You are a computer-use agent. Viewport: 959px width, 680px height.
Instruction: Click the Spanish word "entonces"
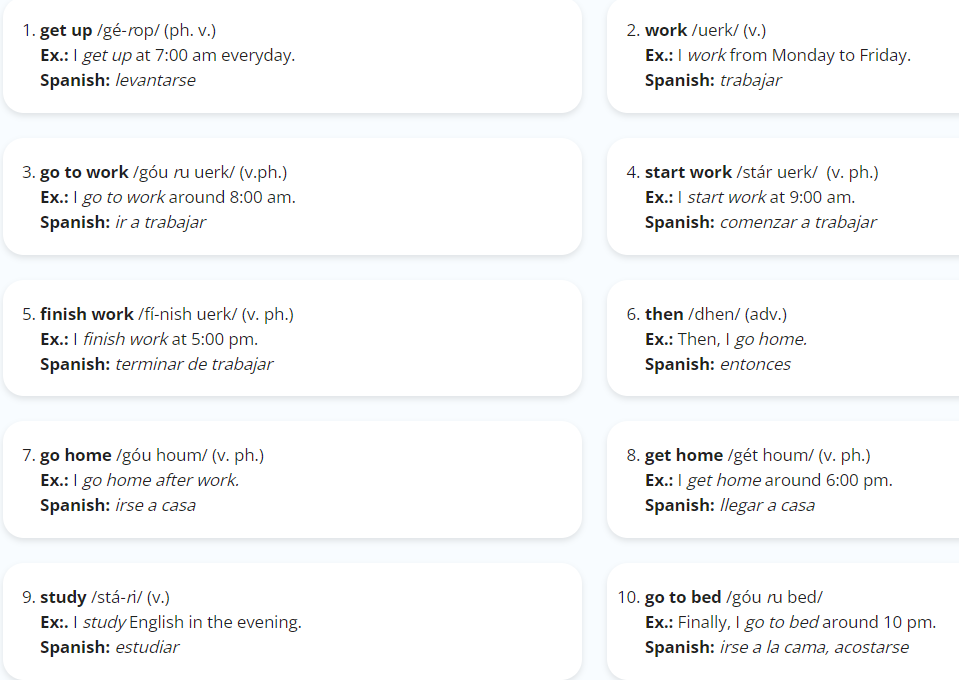tap(755, 364)
